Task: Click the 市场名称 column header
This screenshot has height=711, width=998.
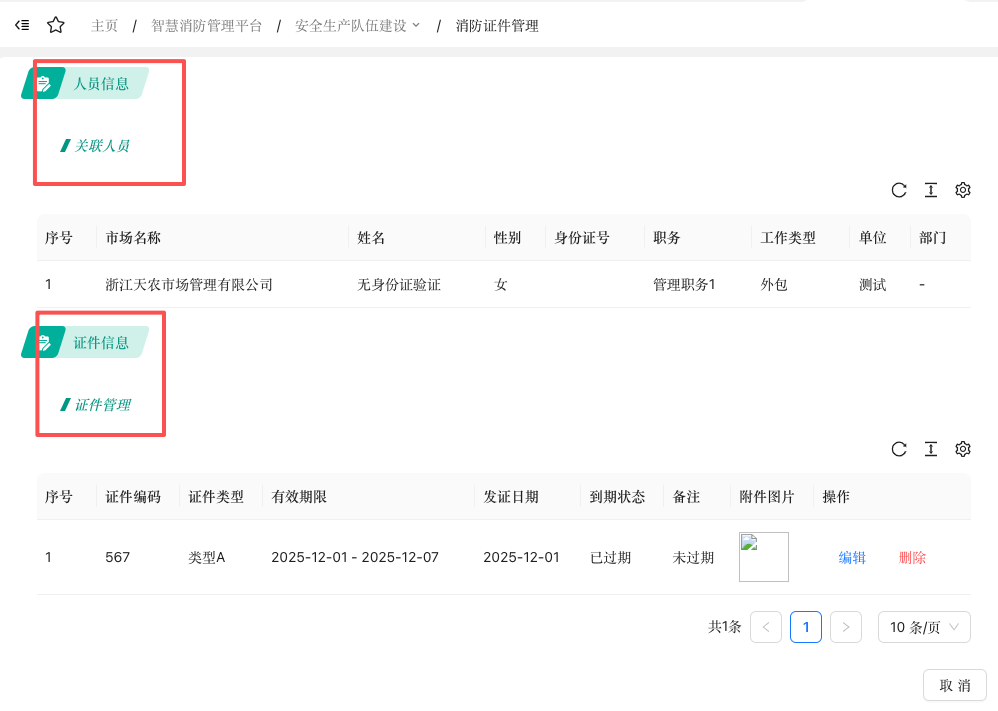Action: point(133,237)
